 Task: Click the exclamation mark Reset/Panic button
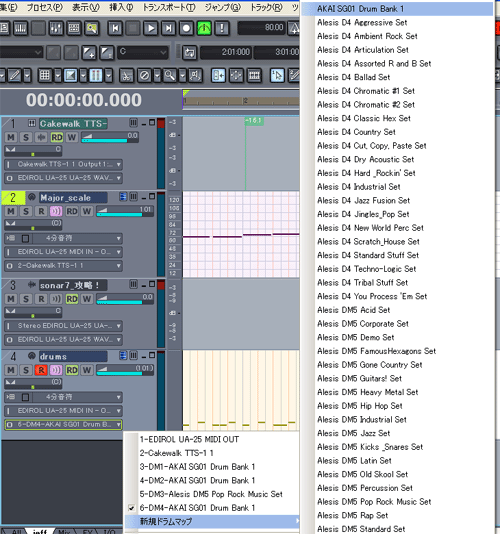click(x=222, y=28)
